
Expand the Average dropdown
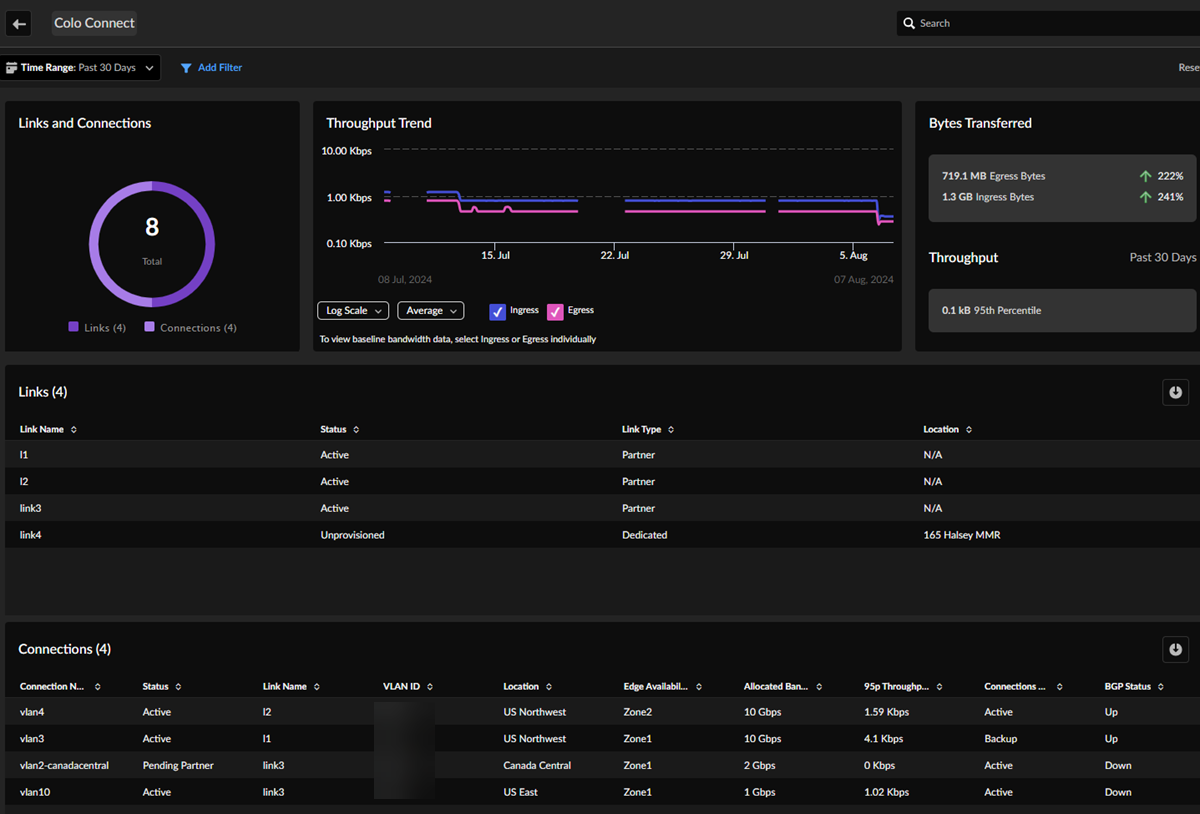[x=430, y=311]
